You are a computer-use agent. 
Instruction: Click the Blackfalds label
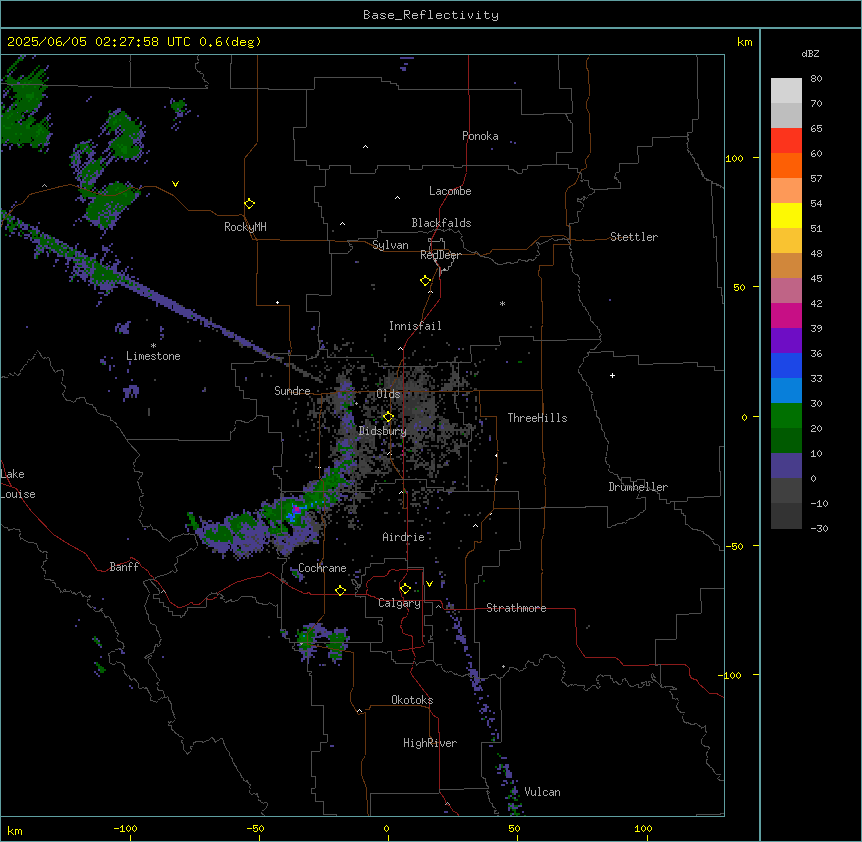[441, 223]
